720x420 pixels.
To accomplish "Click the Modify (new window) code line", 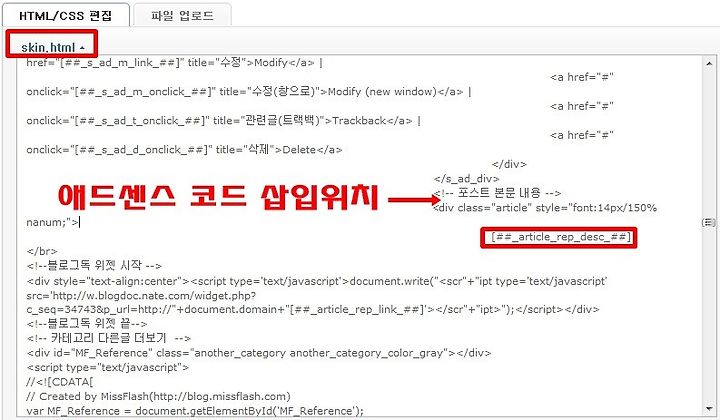I will 249,92.
